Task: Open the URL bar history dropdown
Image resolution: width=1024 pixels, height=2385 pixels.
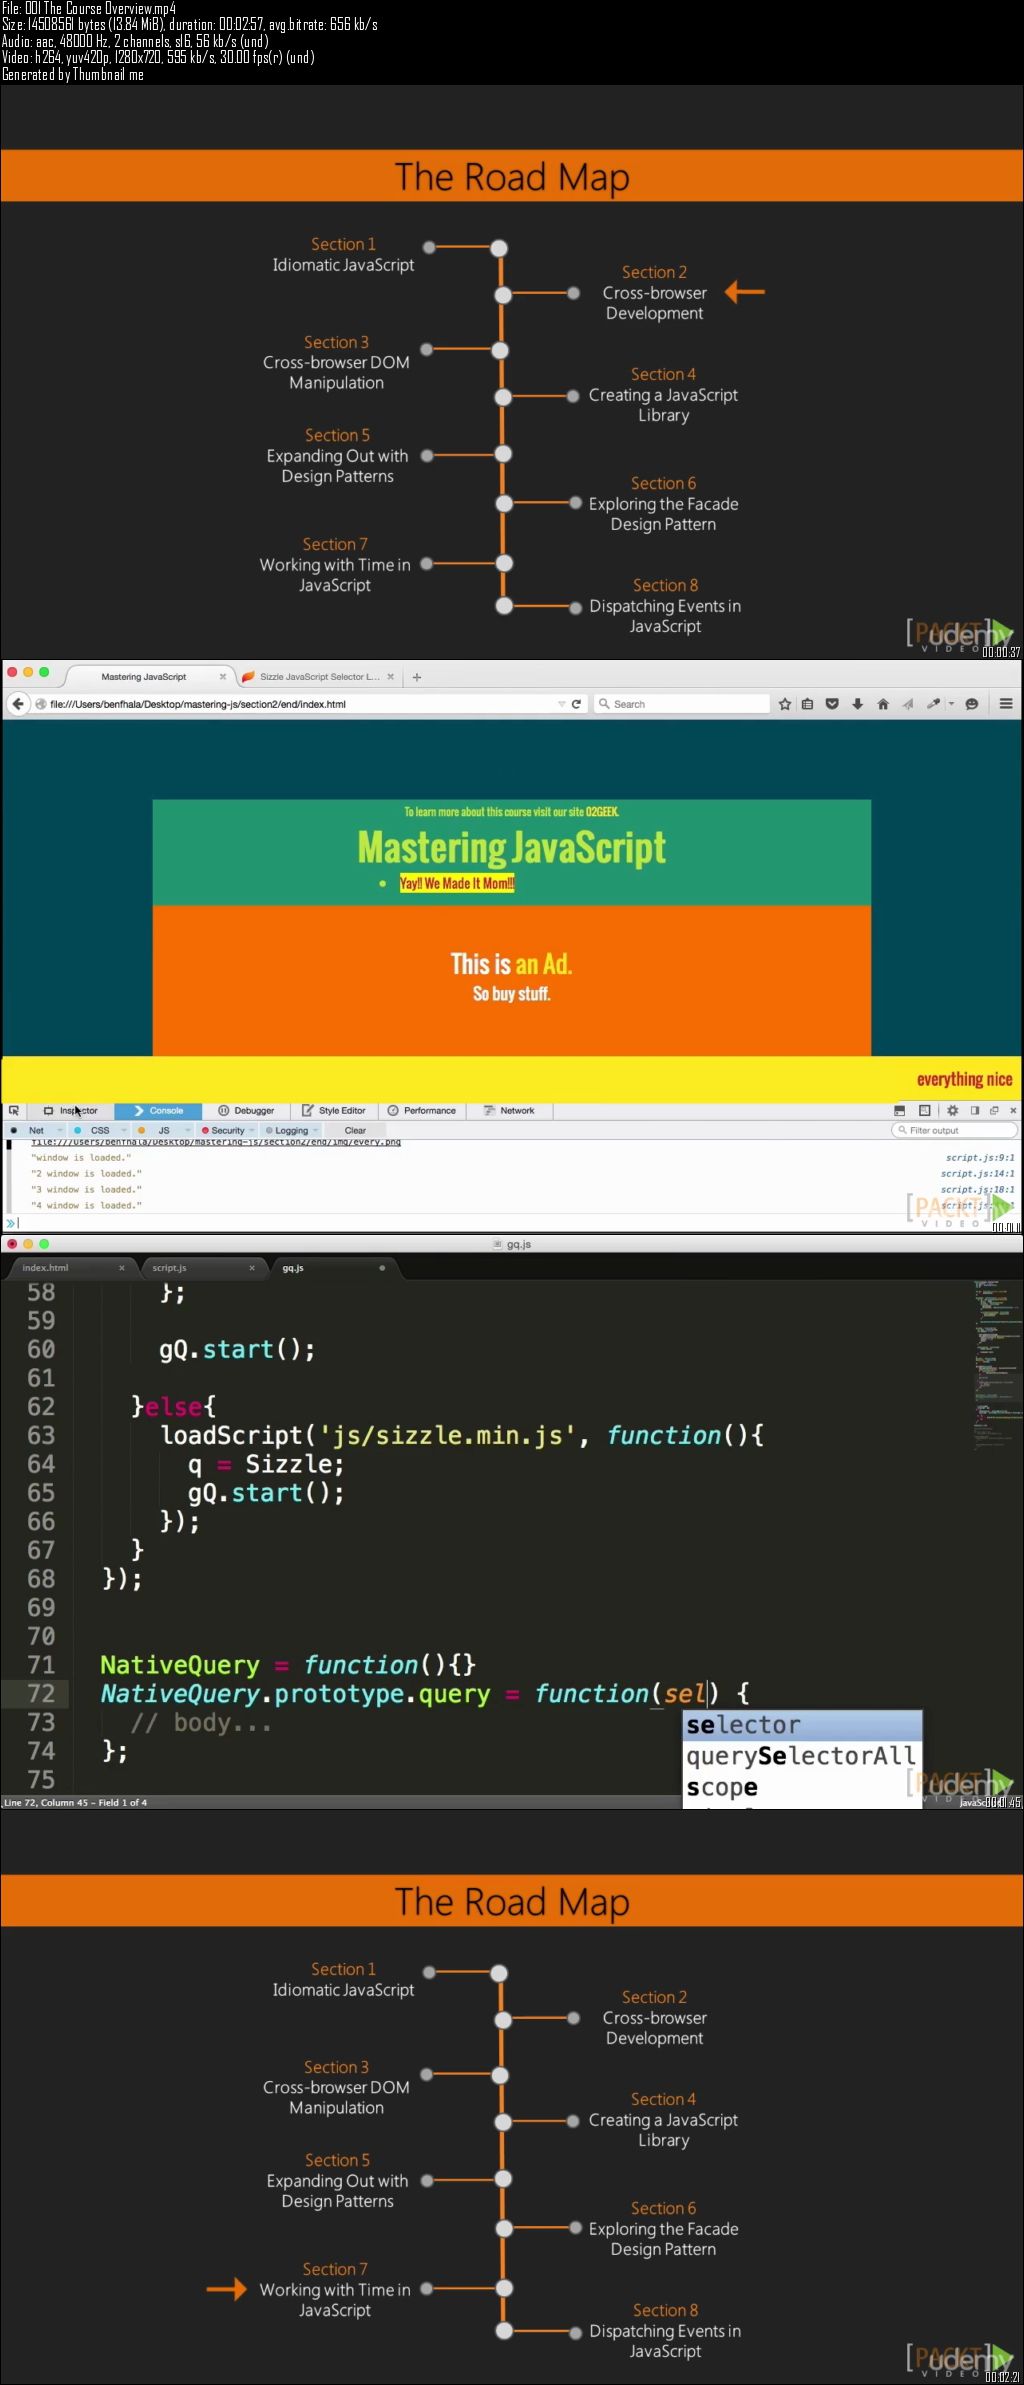Action: point(561,704)
